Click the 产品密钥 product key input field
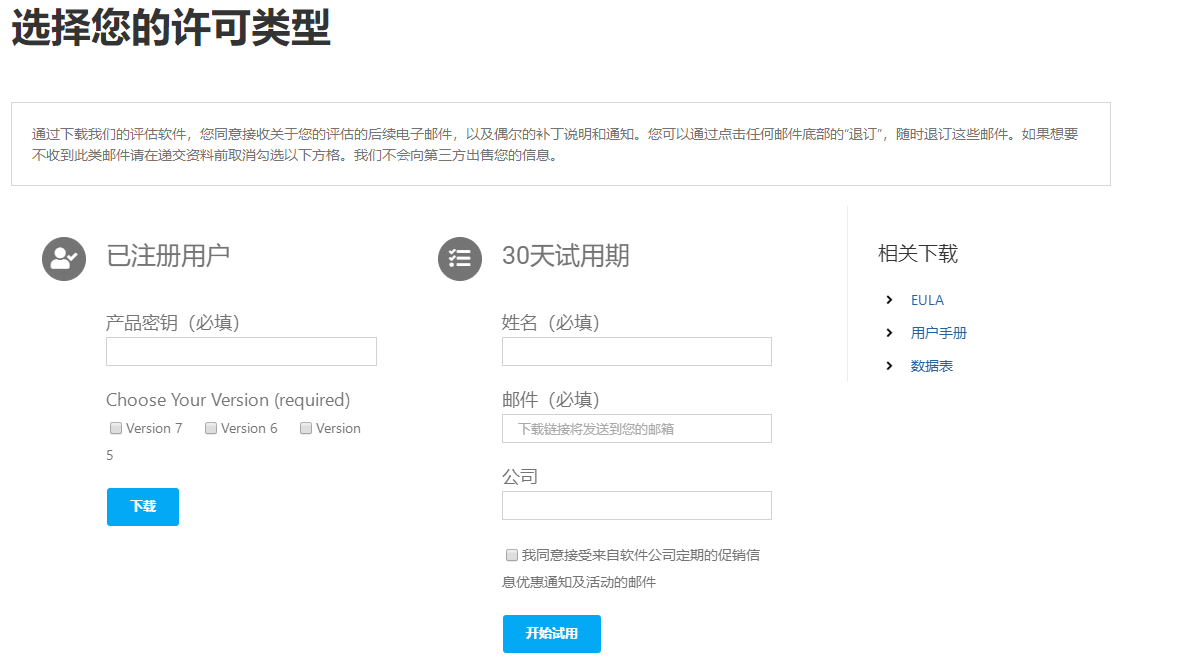This screenshot has height=664, width=1203. tap(240, 351)
